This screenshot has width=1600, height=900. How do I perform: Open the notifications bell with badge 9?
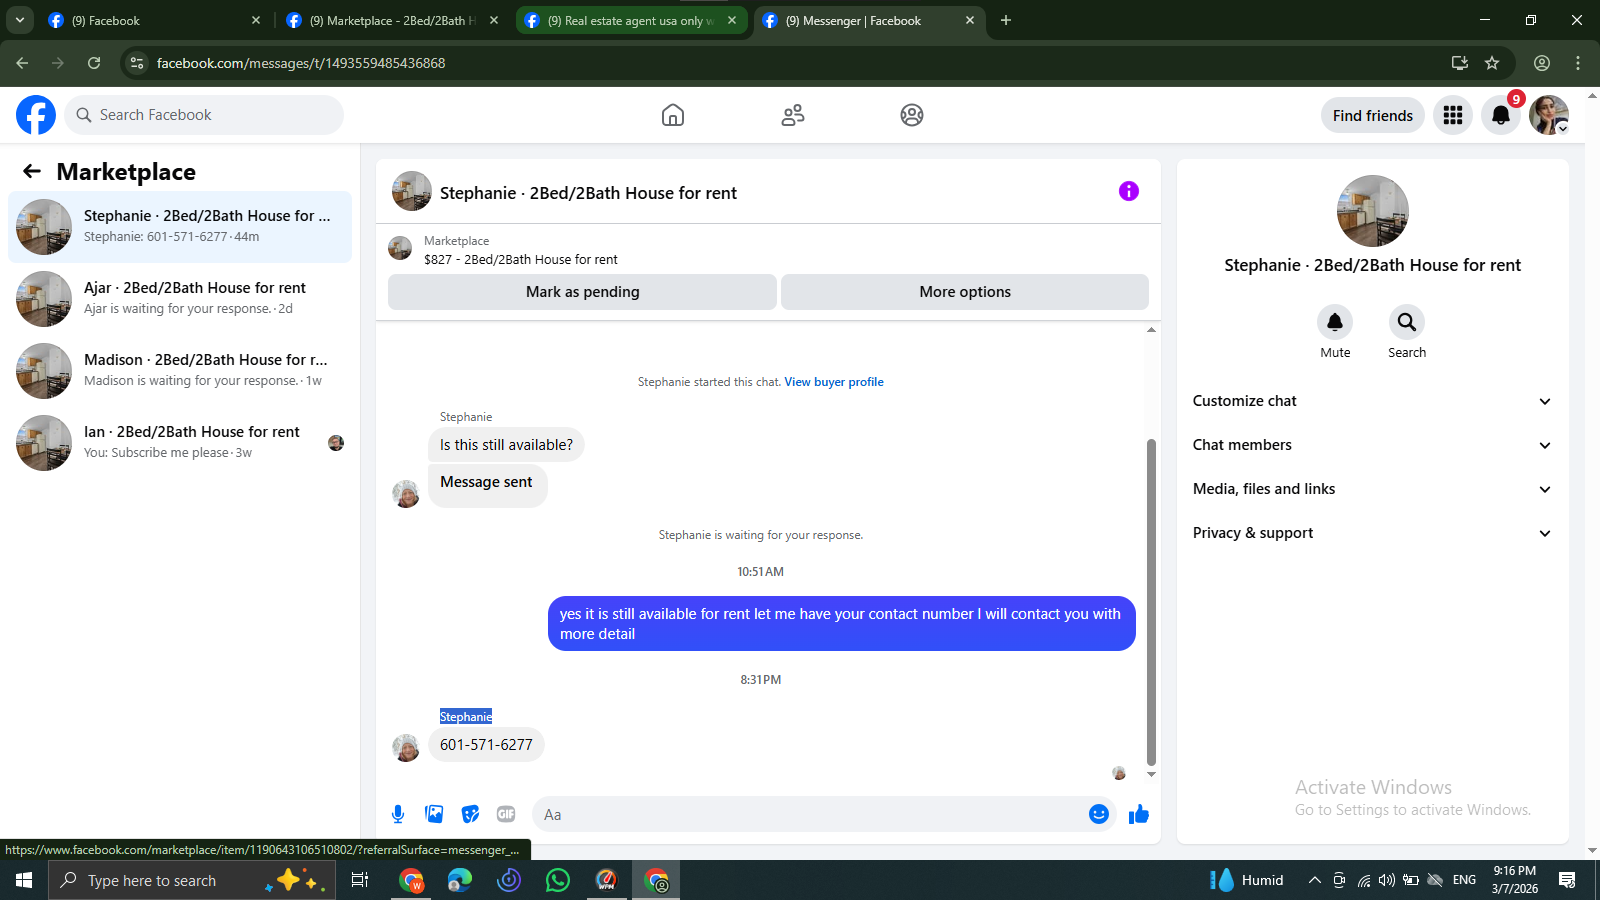1501,115
